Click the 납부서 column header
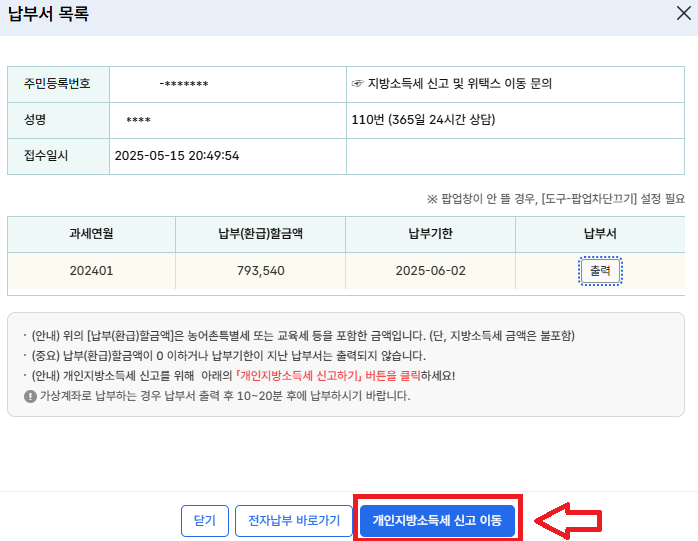Viewport: 698px width, 541px height. point(600,233)
